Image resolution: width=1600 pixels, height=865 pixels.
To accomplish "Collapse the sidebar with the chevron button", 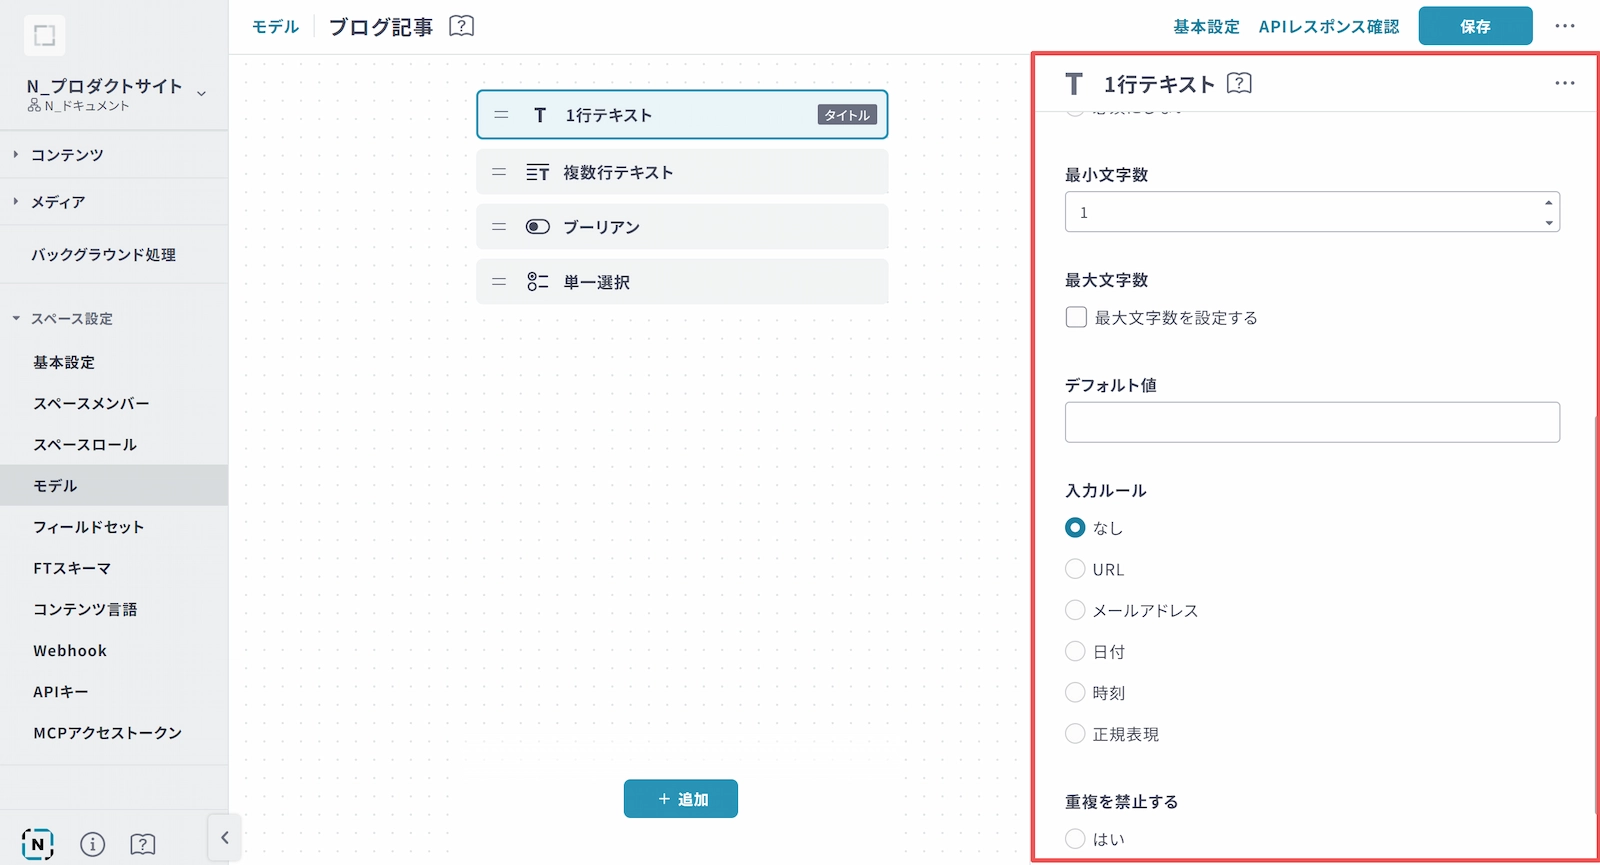I will pos(224,838).
